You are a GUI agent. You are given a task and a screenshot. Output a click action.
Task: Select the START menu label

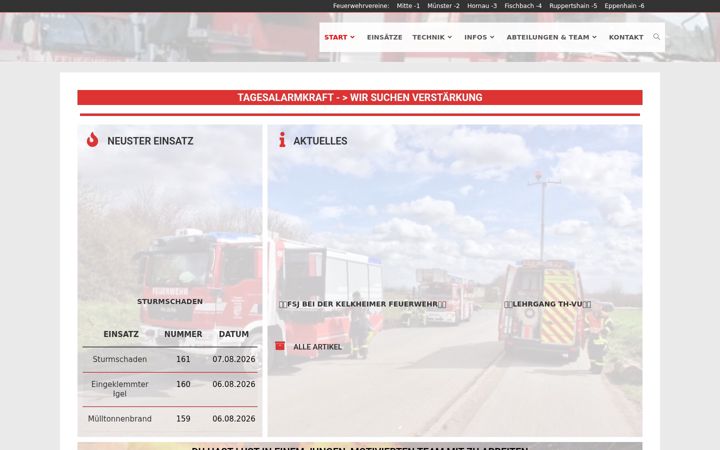click(x=336, y=37)
